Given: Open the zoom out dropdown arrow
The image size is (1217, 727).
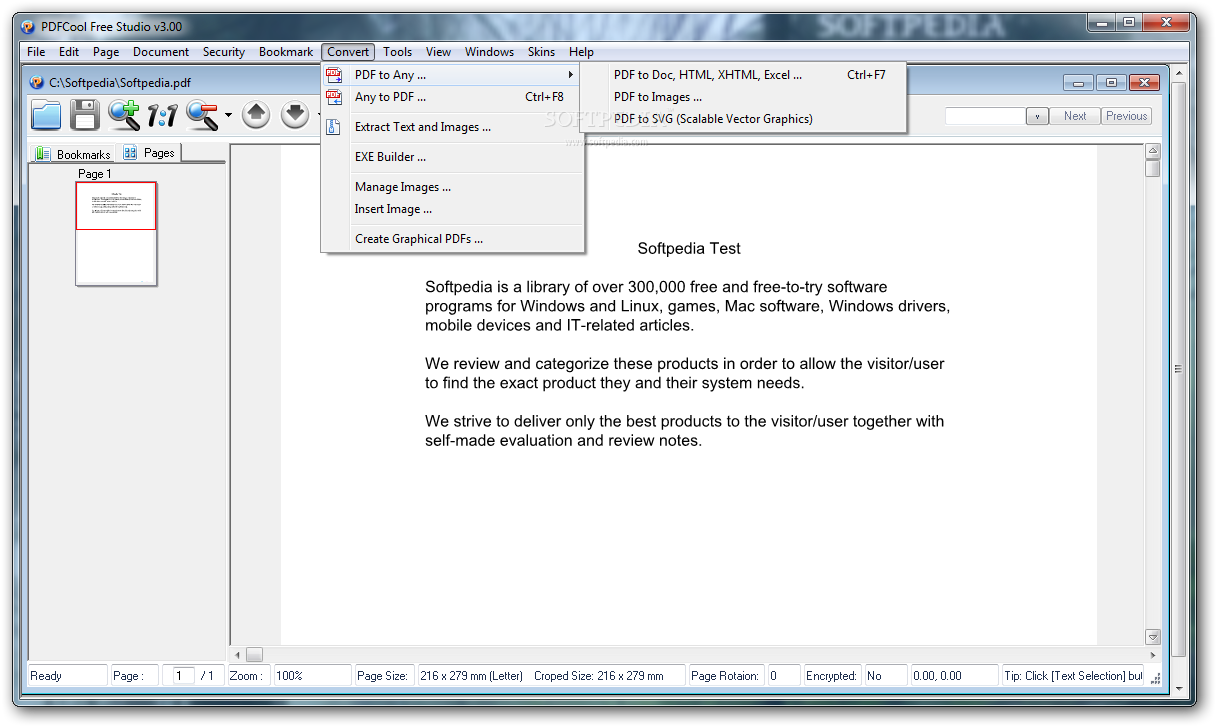Looking at the screenshot, I should point(228,116).
